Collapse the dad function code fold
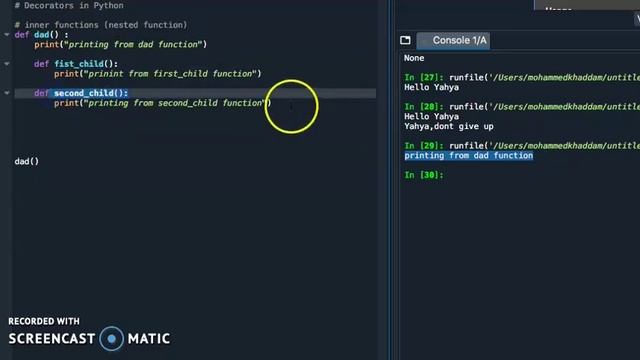 coord(7,35)
